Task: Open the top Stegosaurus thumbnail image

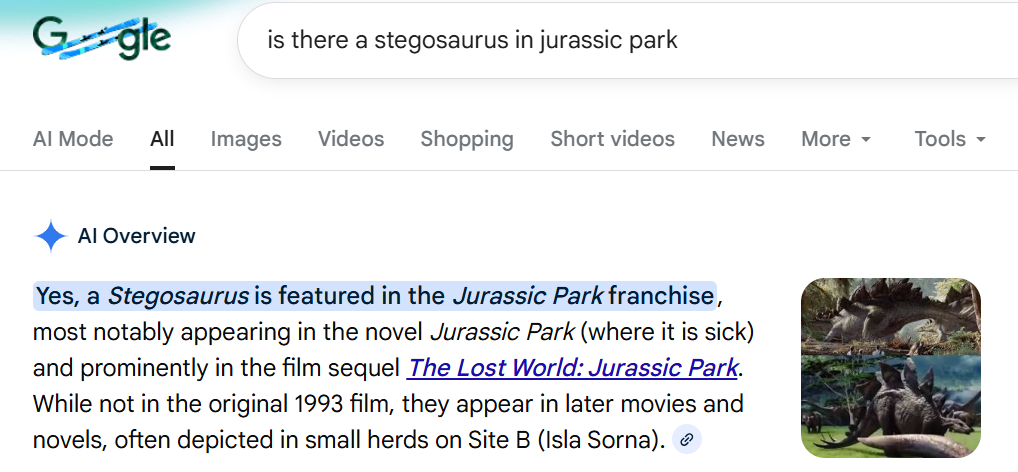Action: pyautogui.click(x=891, y=316)
